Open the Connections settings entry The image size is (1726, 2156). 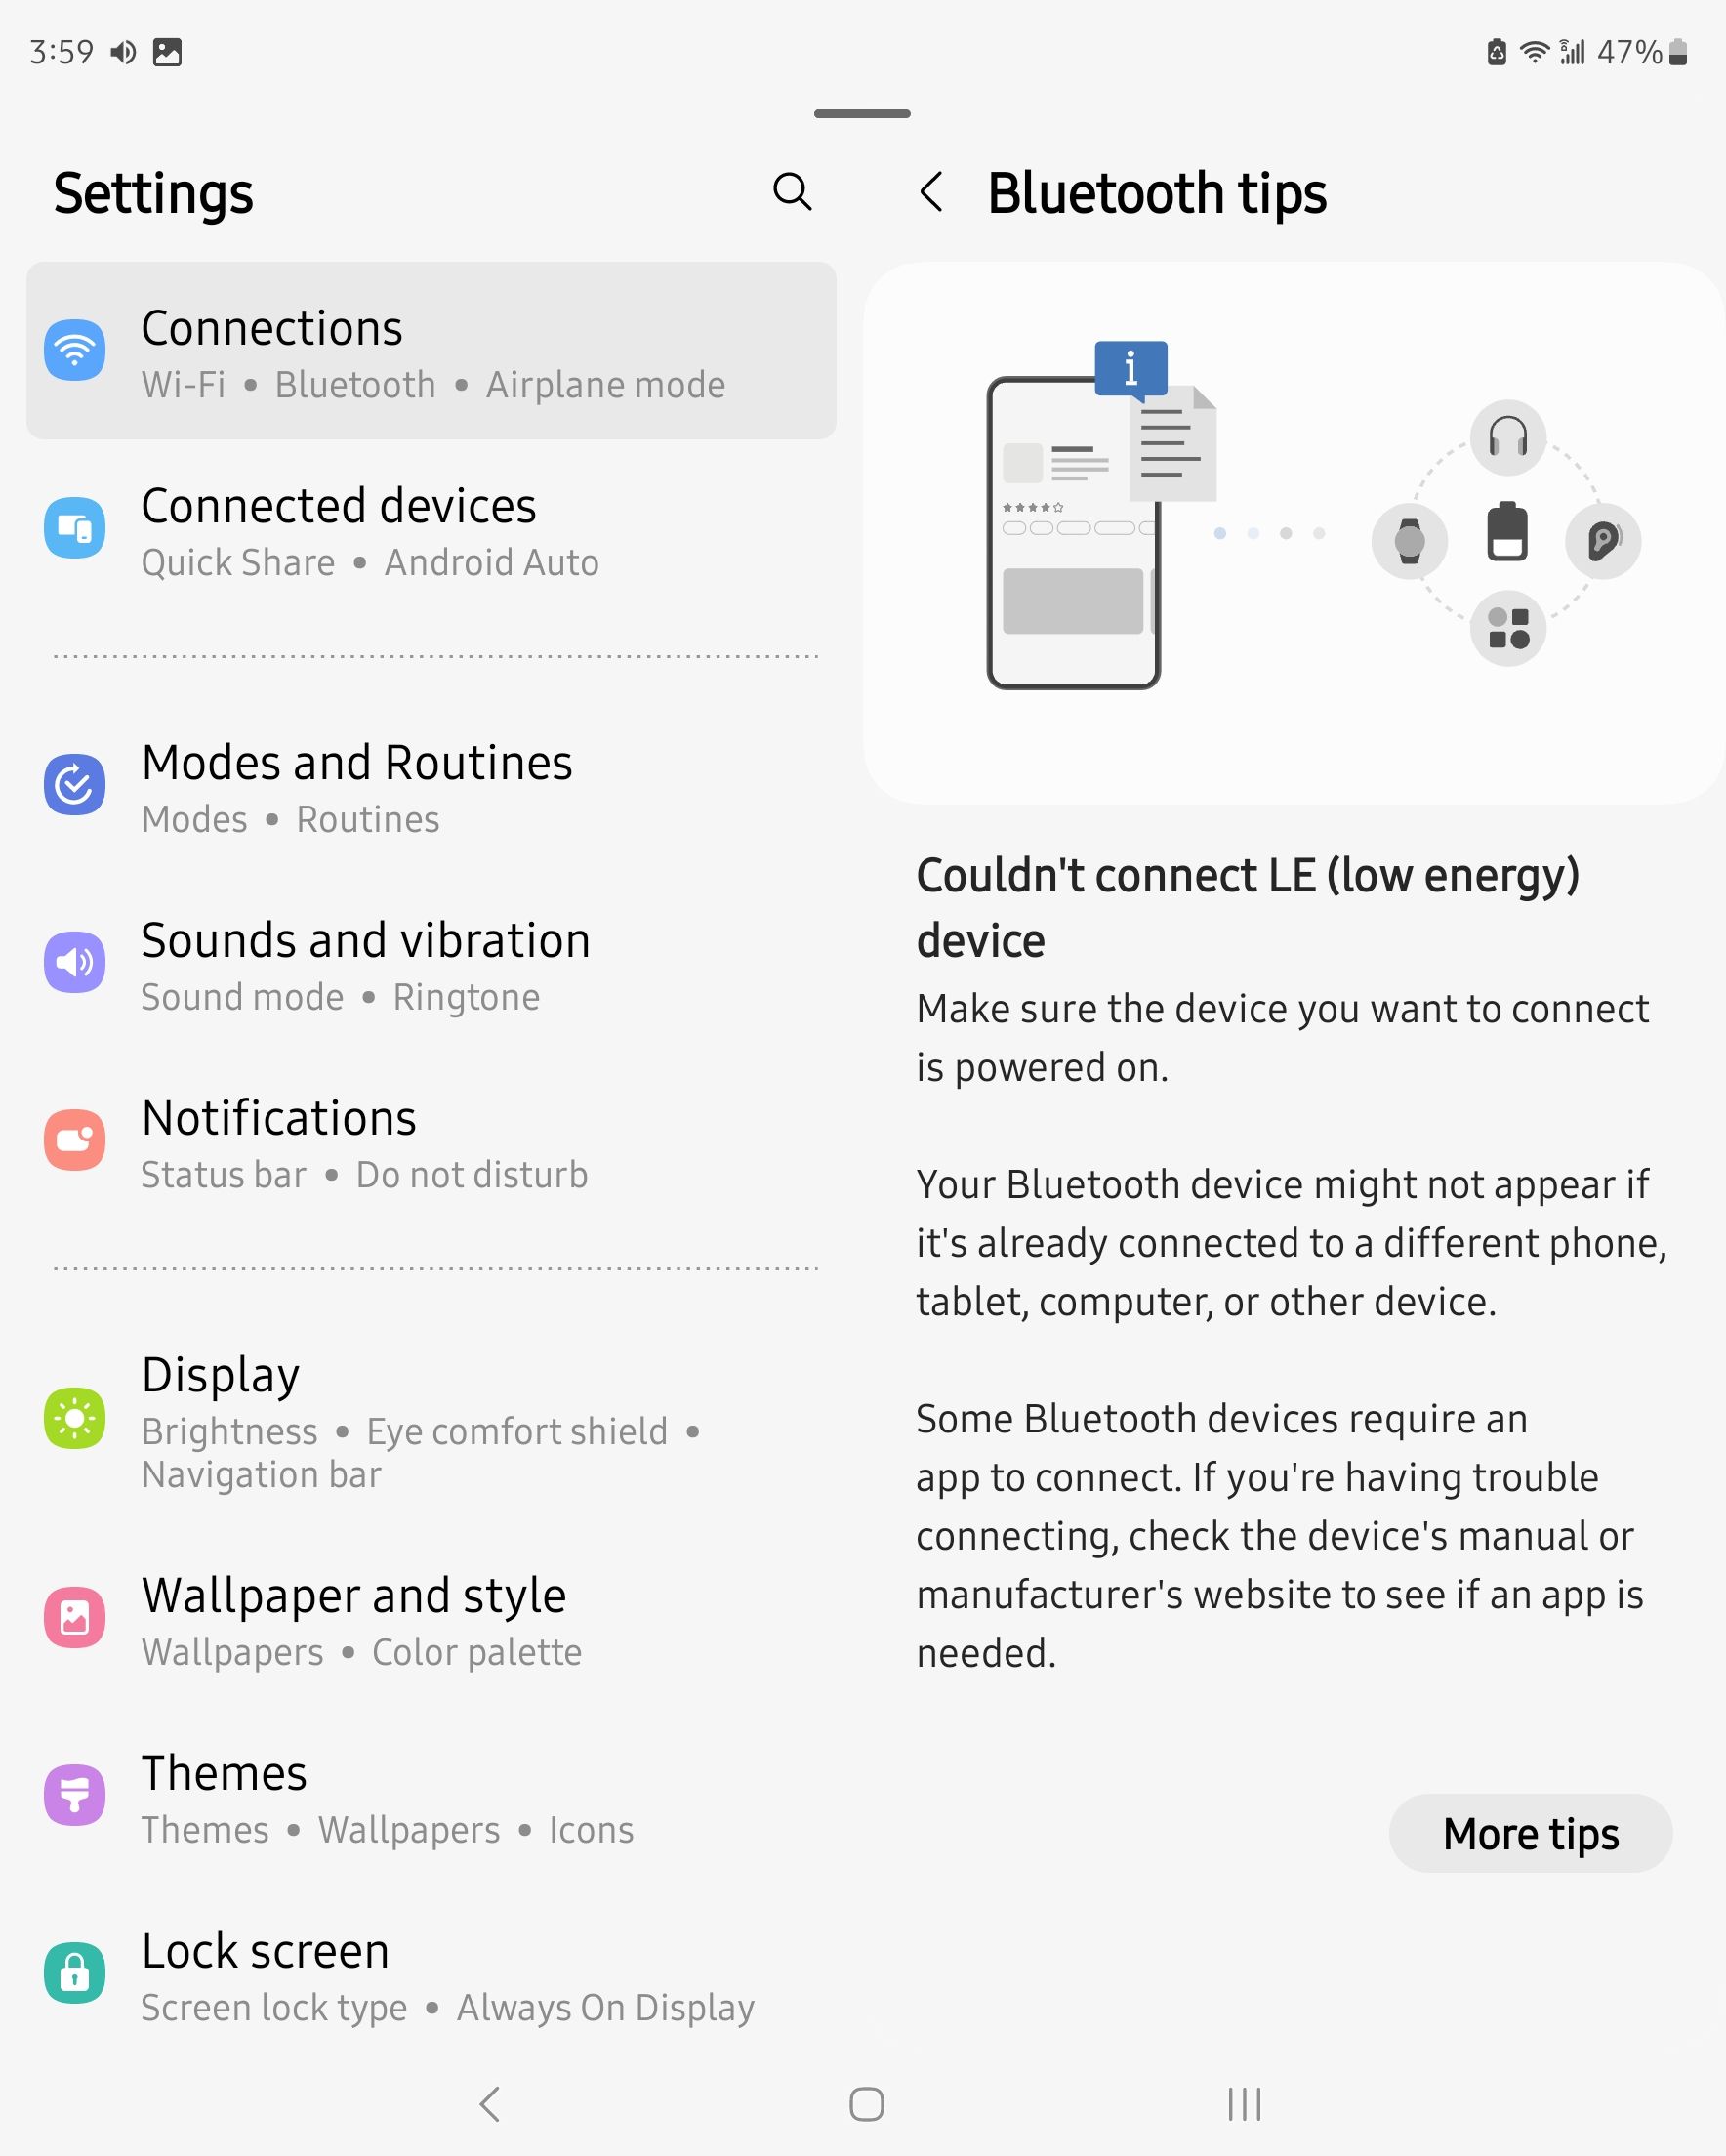[431, 351]
